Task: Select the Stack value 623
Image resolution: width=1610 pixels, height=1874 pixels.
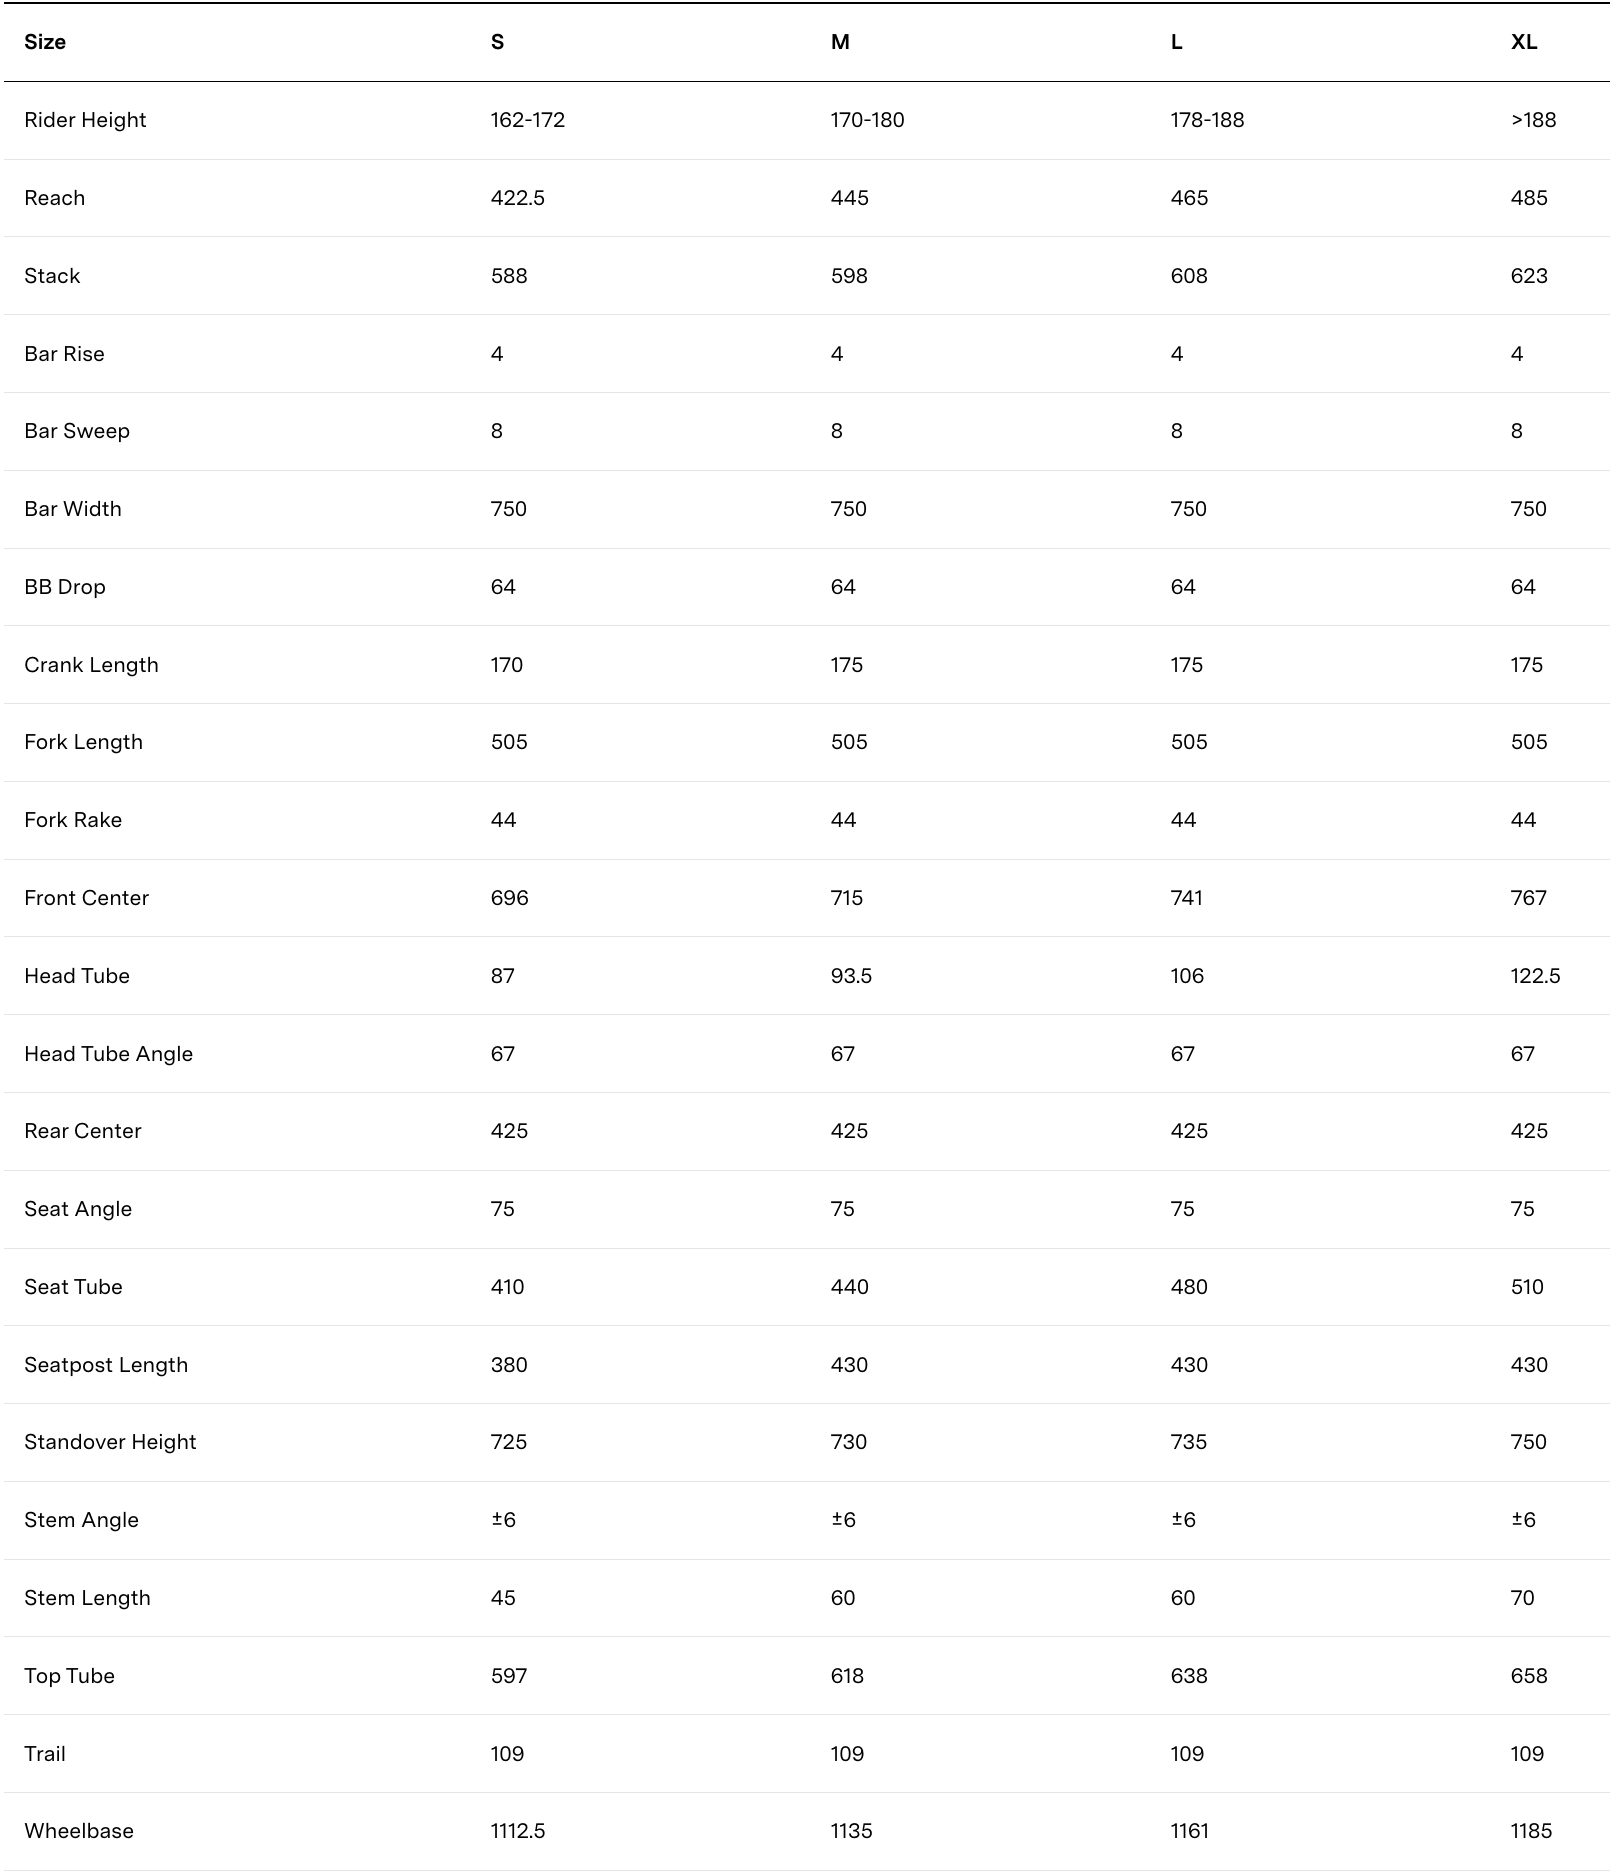Action: coord(1528,276)
